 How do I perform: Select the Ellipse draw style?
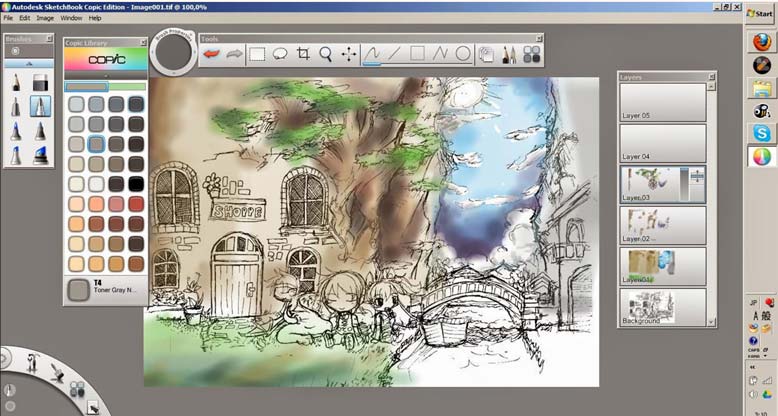(x=463, y=54)
